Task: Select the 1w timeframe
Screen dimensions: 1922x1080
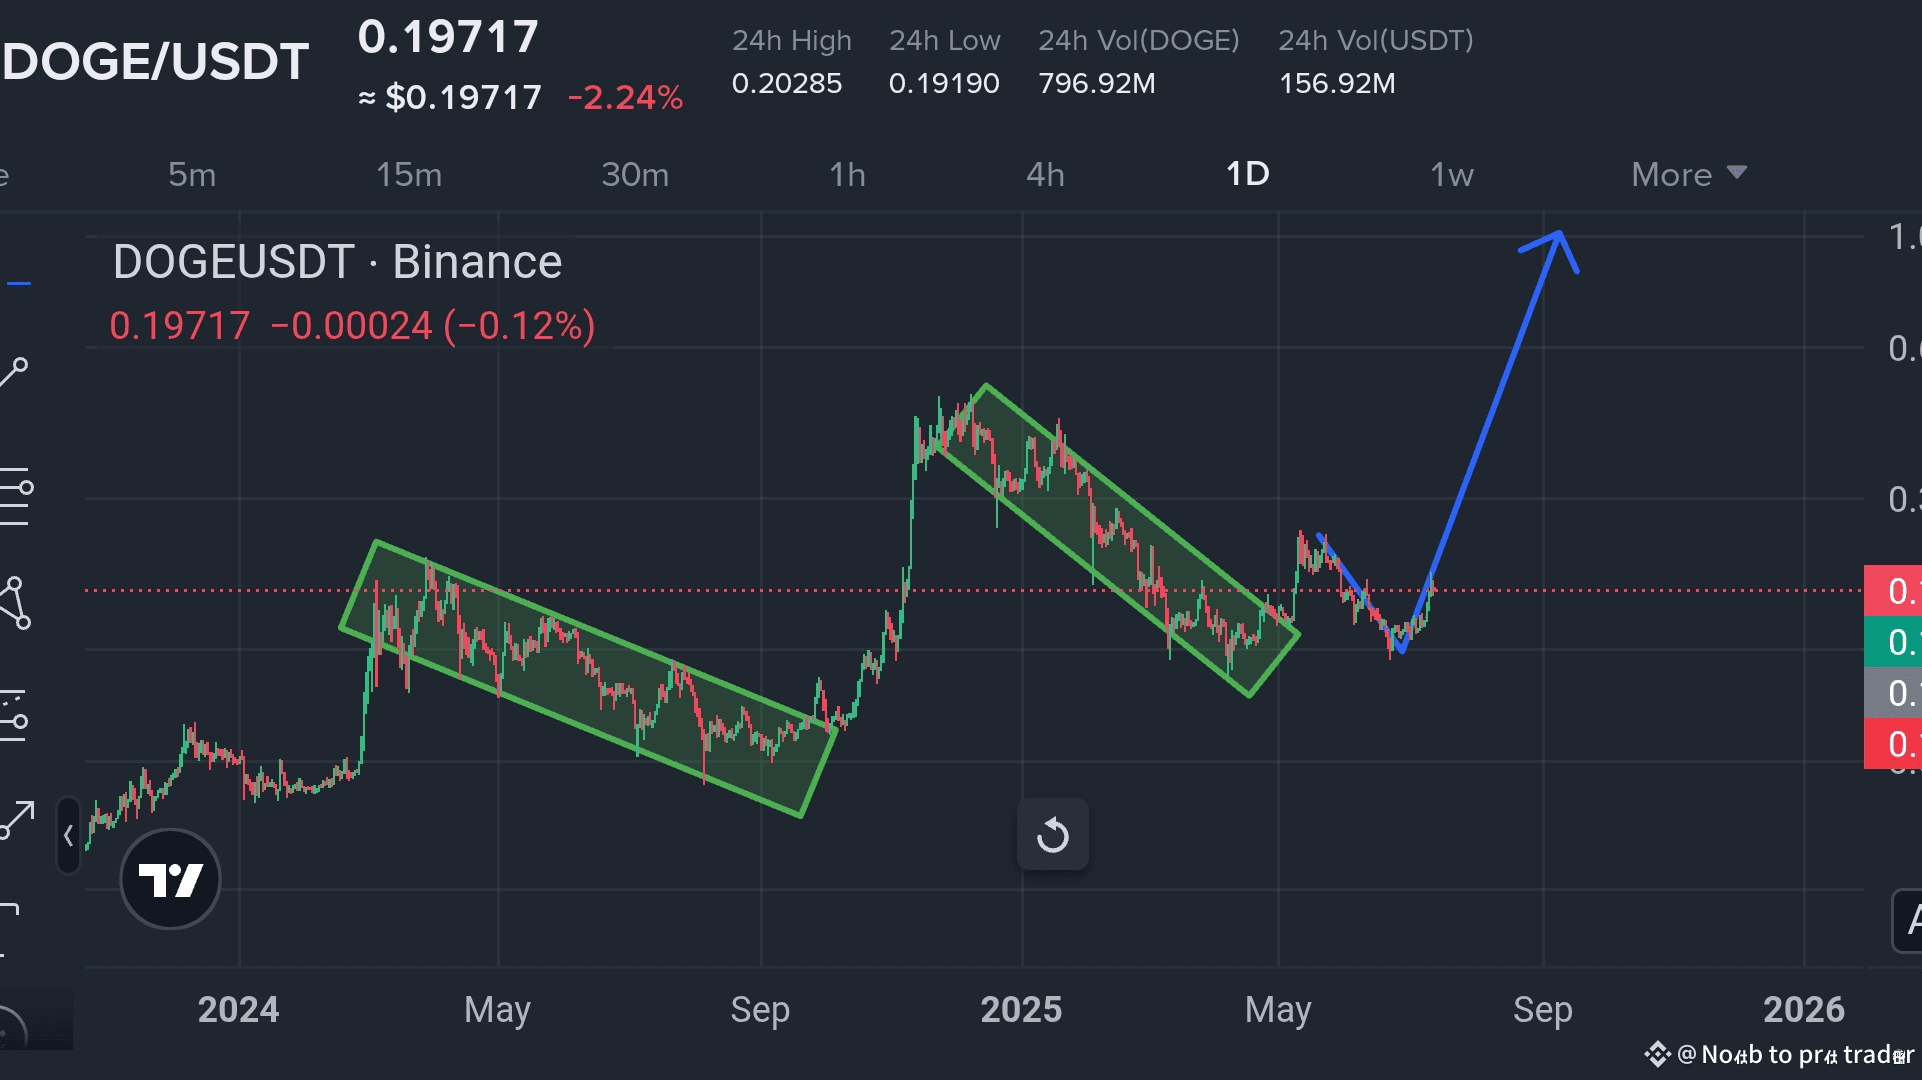Action: coord(1451,175)
